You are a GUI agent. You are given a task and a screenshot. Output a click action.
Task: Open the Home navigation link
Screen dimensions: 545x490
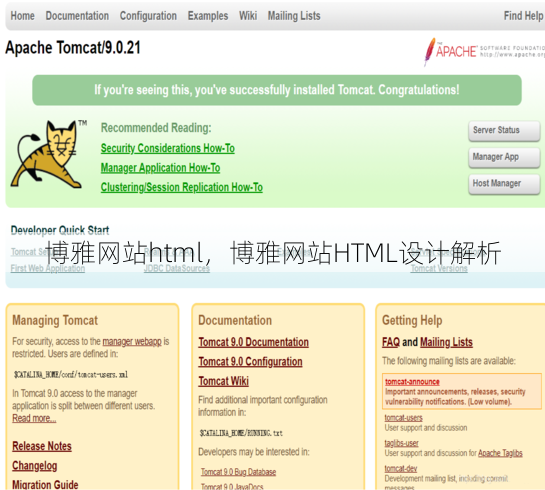coord(23,16)
